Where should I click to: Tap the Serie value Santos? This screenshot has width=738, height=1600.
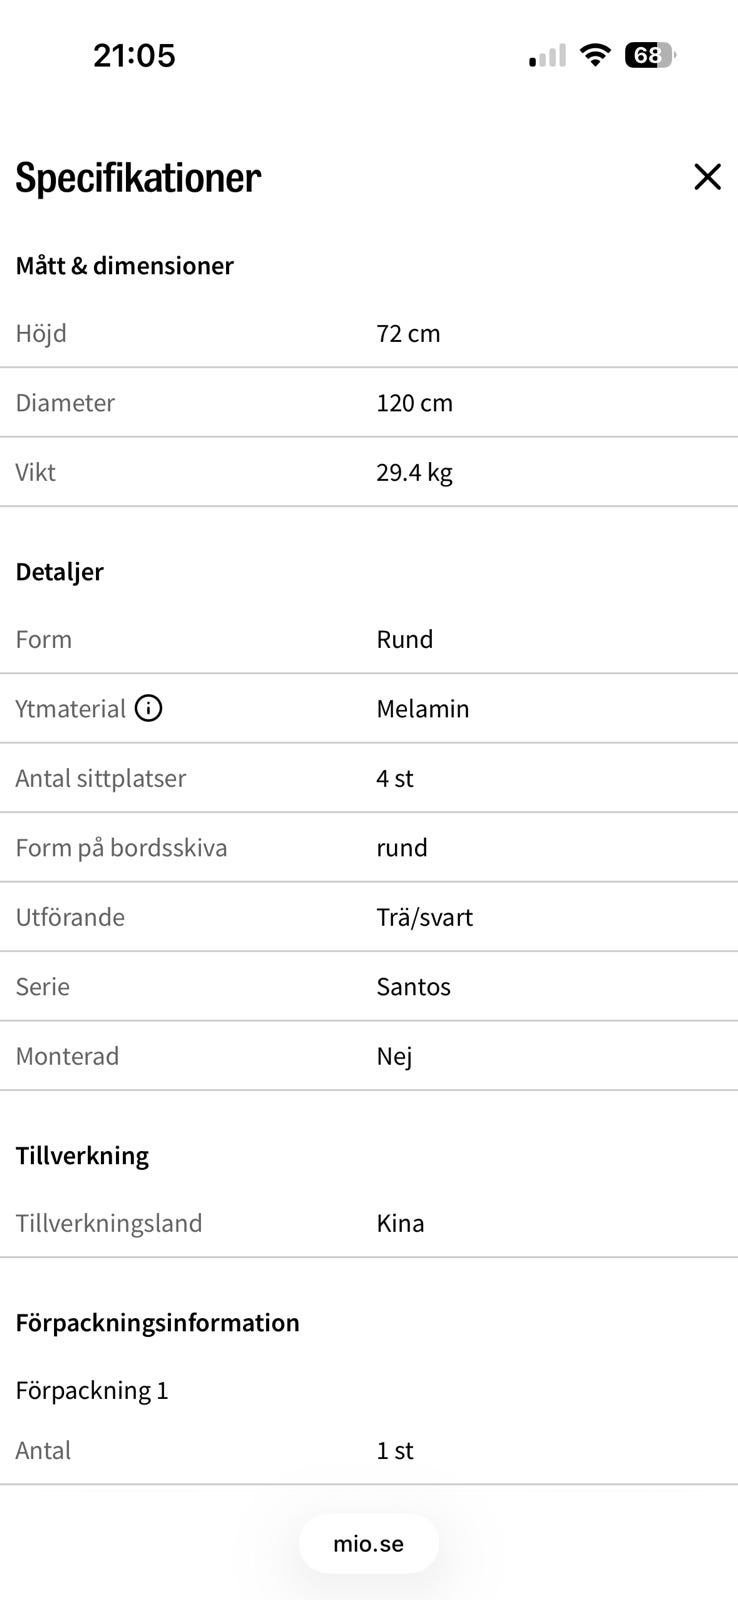click(413, 987)
